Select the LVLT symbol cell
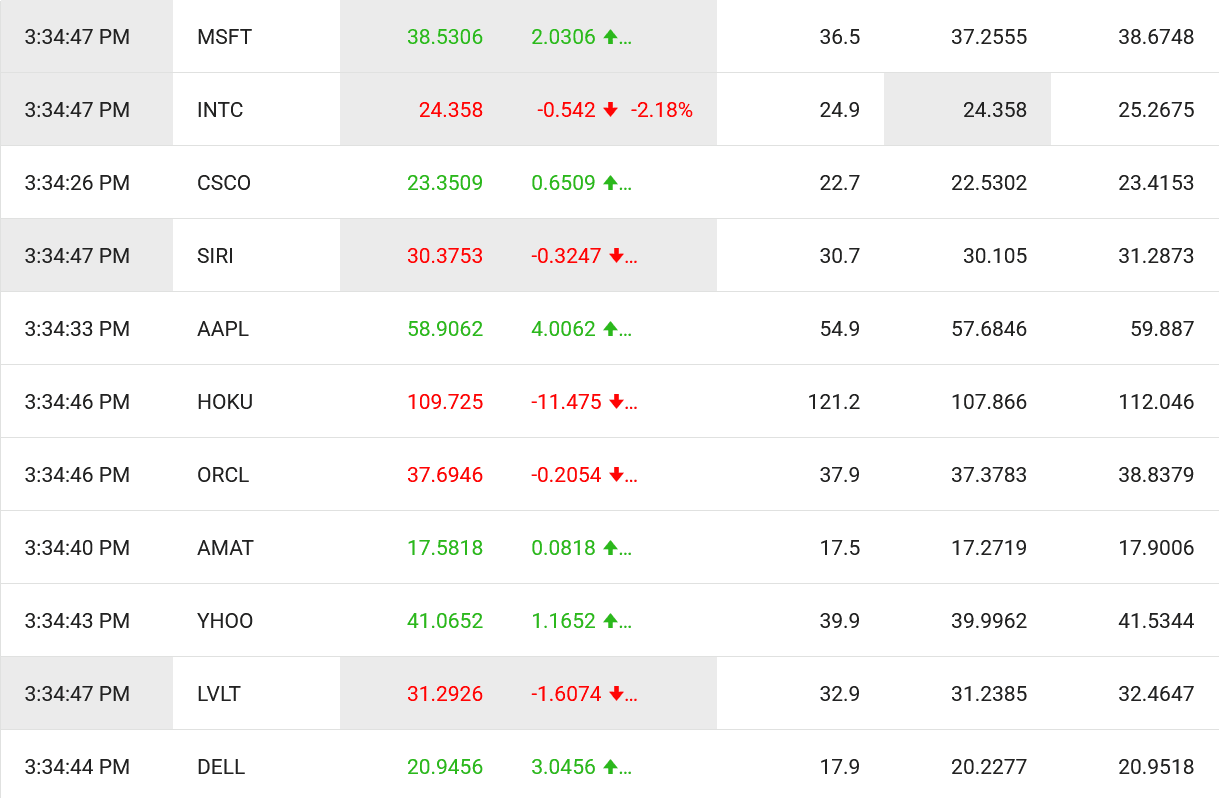Image resolution: width=1219 pixels, height=798 pixels. [x=256, y=694]
